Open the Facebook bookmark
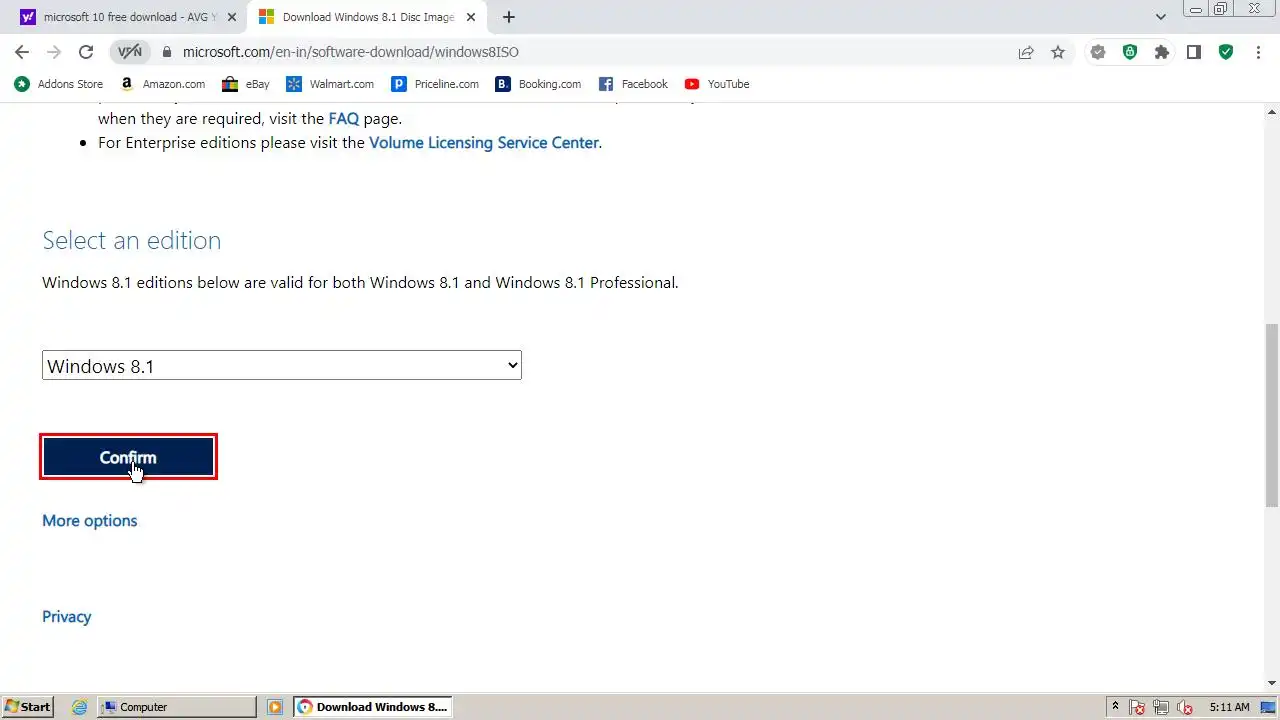 coord(633,84)
